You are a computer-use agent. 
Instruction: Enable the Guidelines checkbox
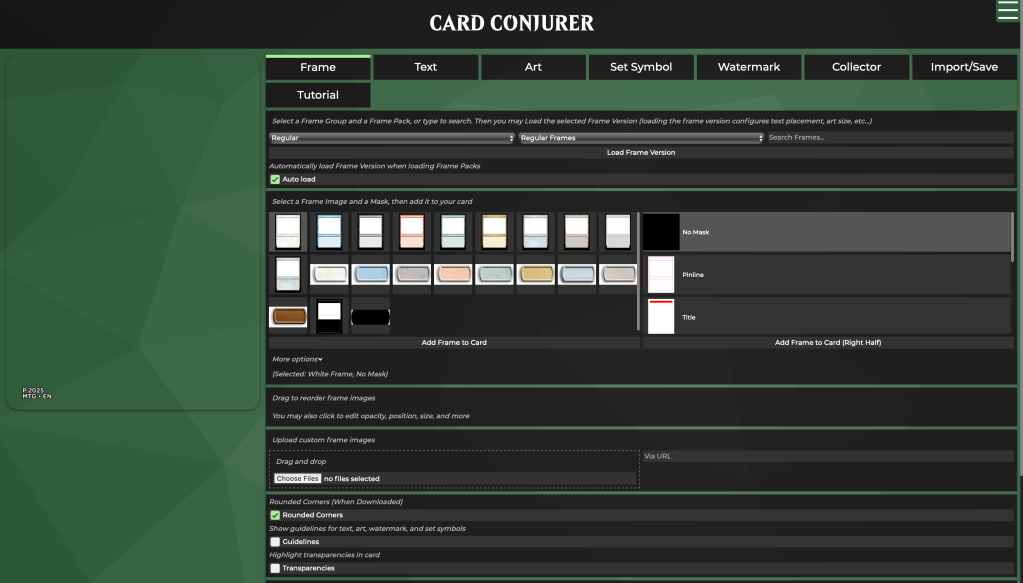click(275, 541)
